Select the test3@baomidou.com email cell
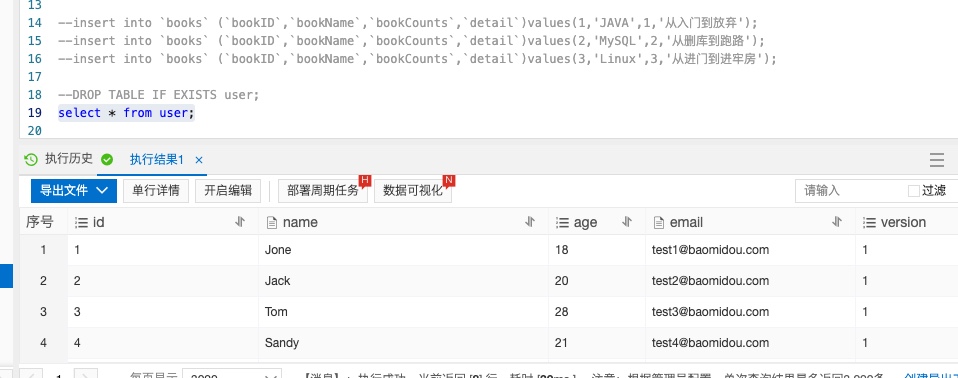 [750, 312]
